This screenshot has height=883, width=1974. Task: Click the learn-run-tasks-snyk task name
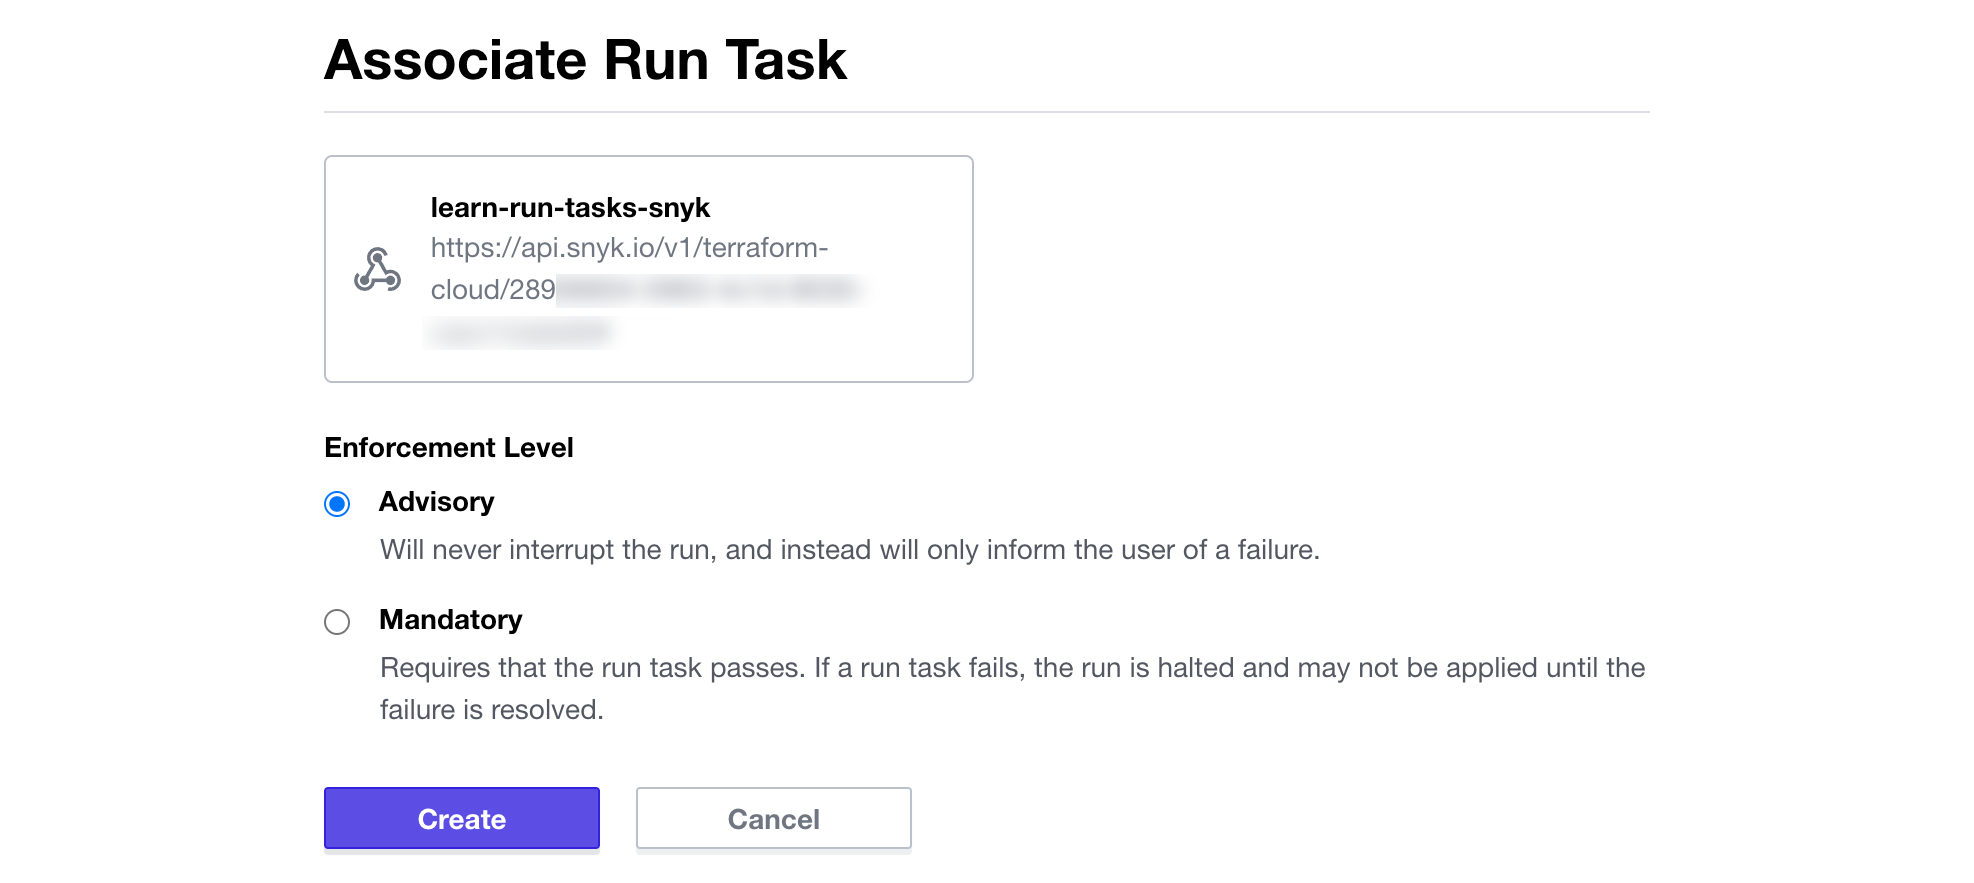coord(570,208)
